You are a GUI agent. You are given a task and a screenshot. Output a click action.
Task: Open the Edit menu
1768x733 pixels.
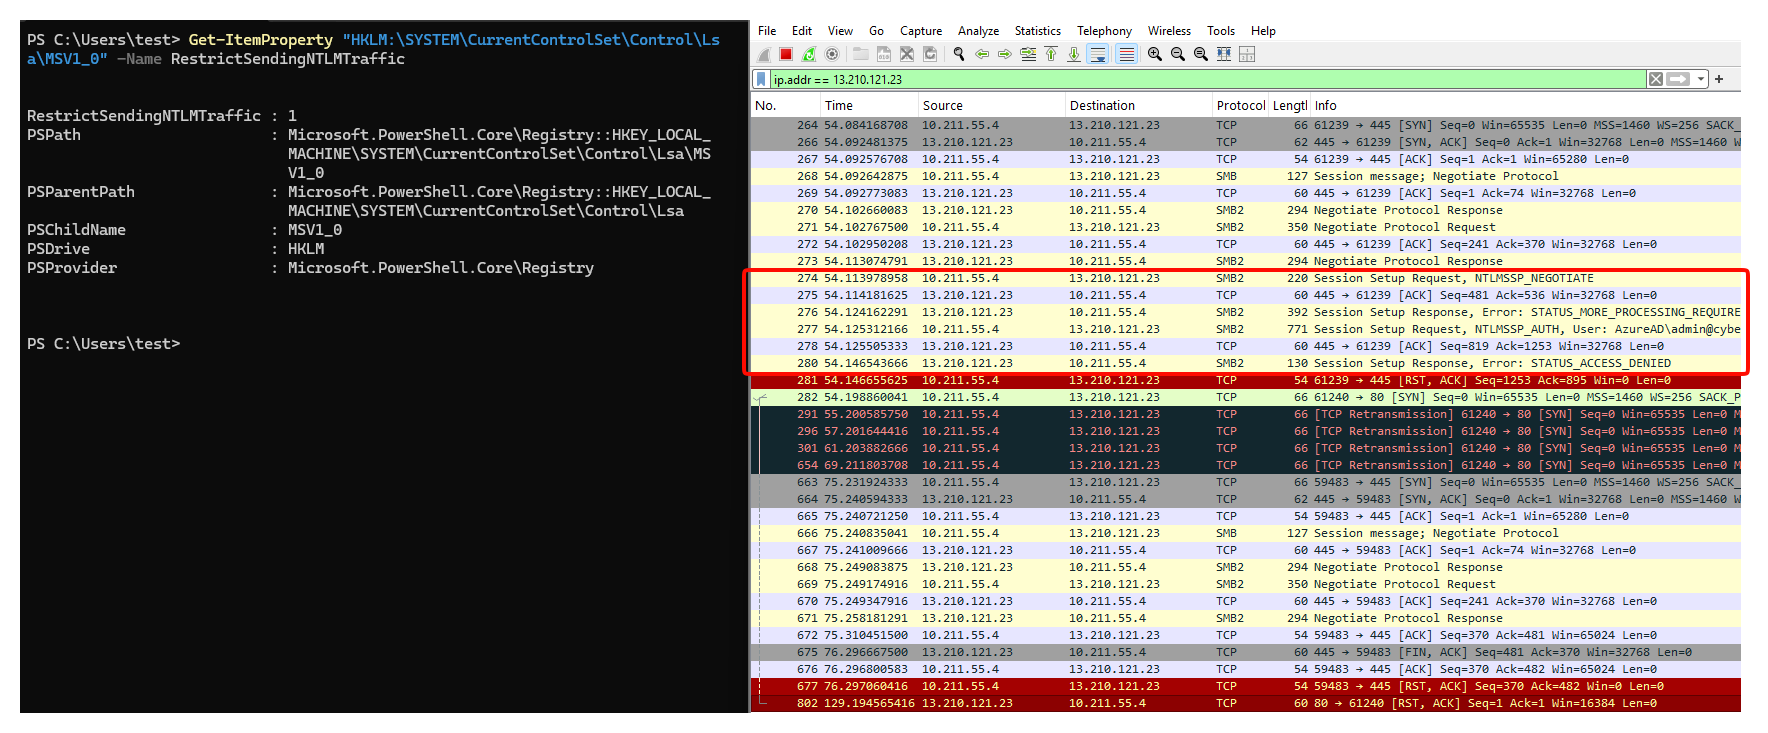click(802, 31)
